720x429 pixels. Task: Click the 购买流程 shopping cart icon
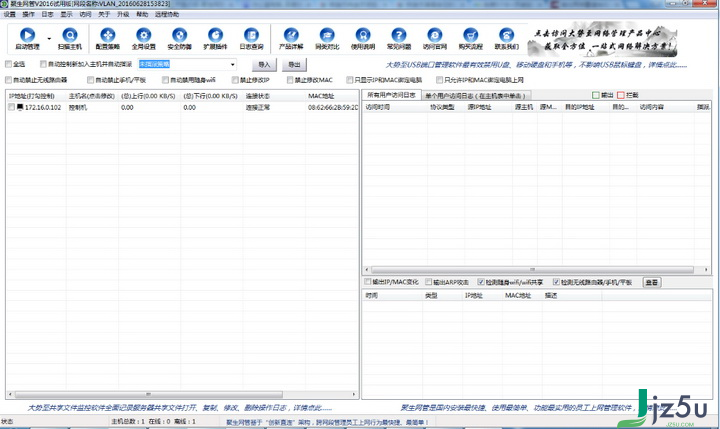click(471, 35)
